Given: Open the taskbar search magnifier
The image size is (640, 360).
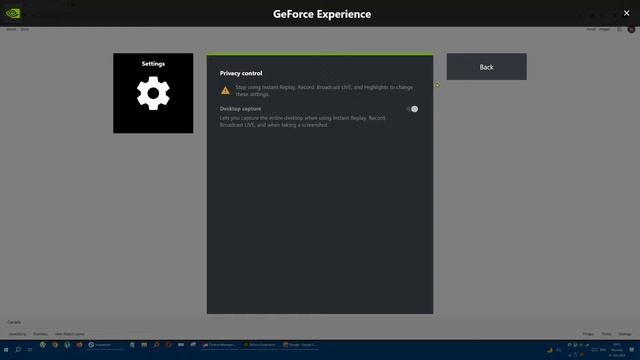Looking at the screenshot, I should 18,350.
